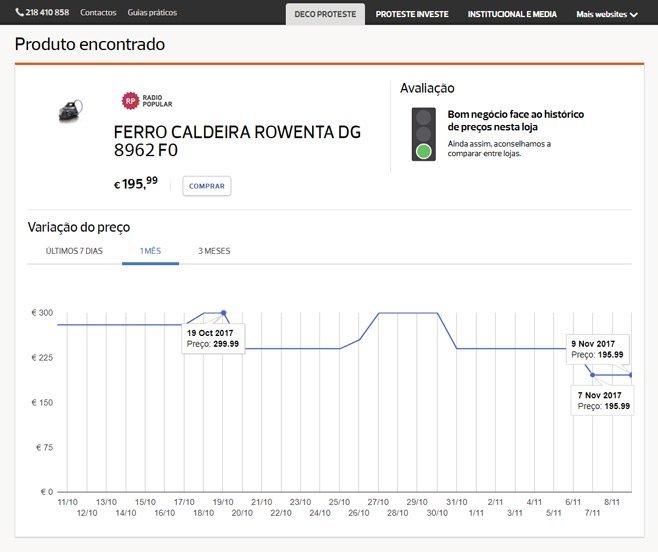Click the product title FERRO CALDEIRA ROWENTA DG 8962 F0

click(x=237, y=141)
